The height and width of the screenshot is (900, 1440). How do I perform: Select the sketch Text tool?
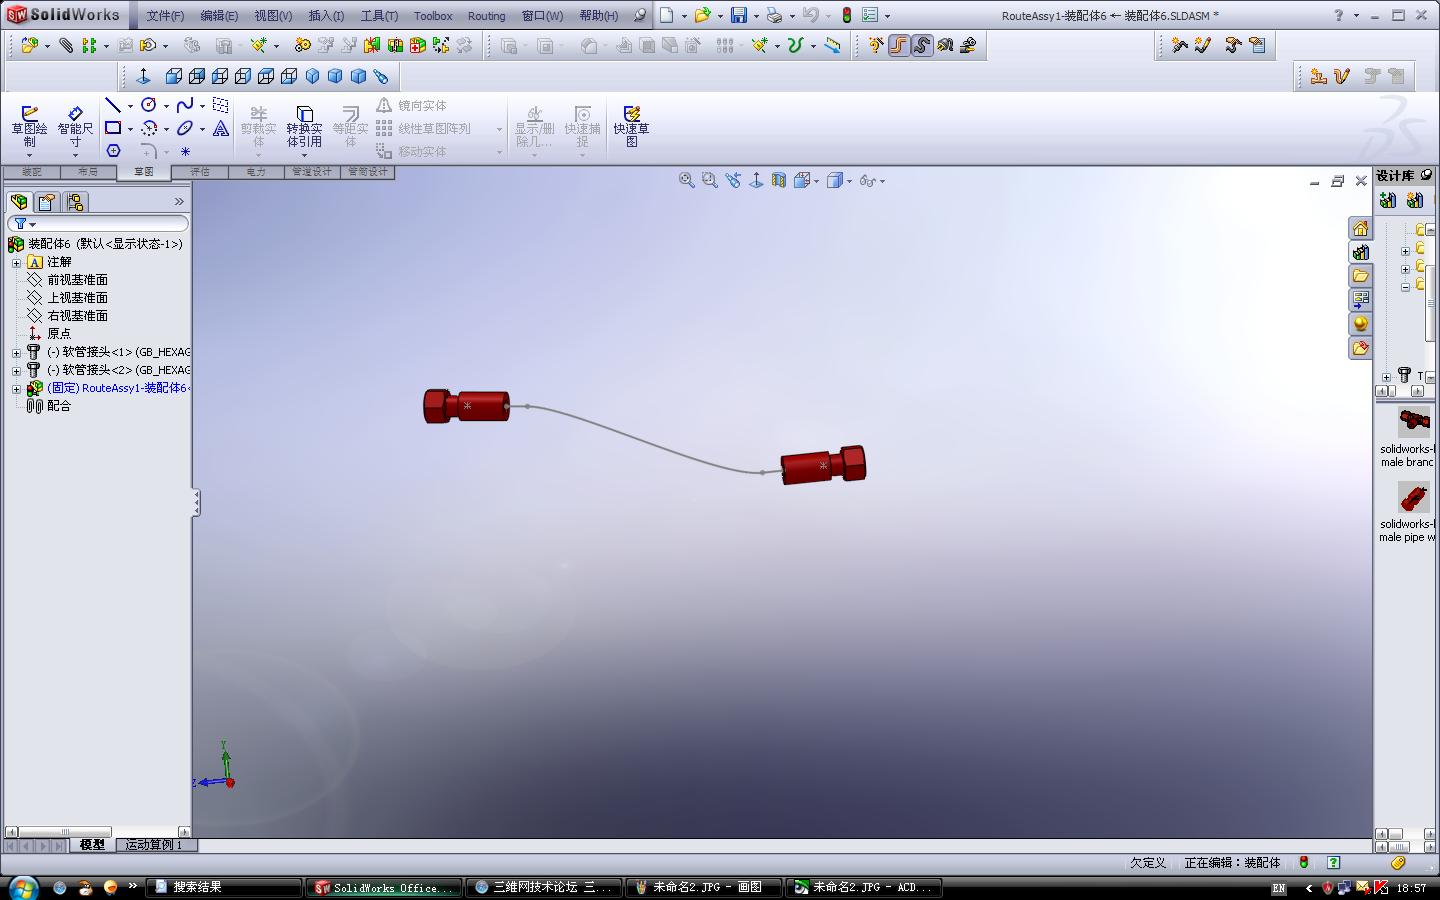(221, 128)
